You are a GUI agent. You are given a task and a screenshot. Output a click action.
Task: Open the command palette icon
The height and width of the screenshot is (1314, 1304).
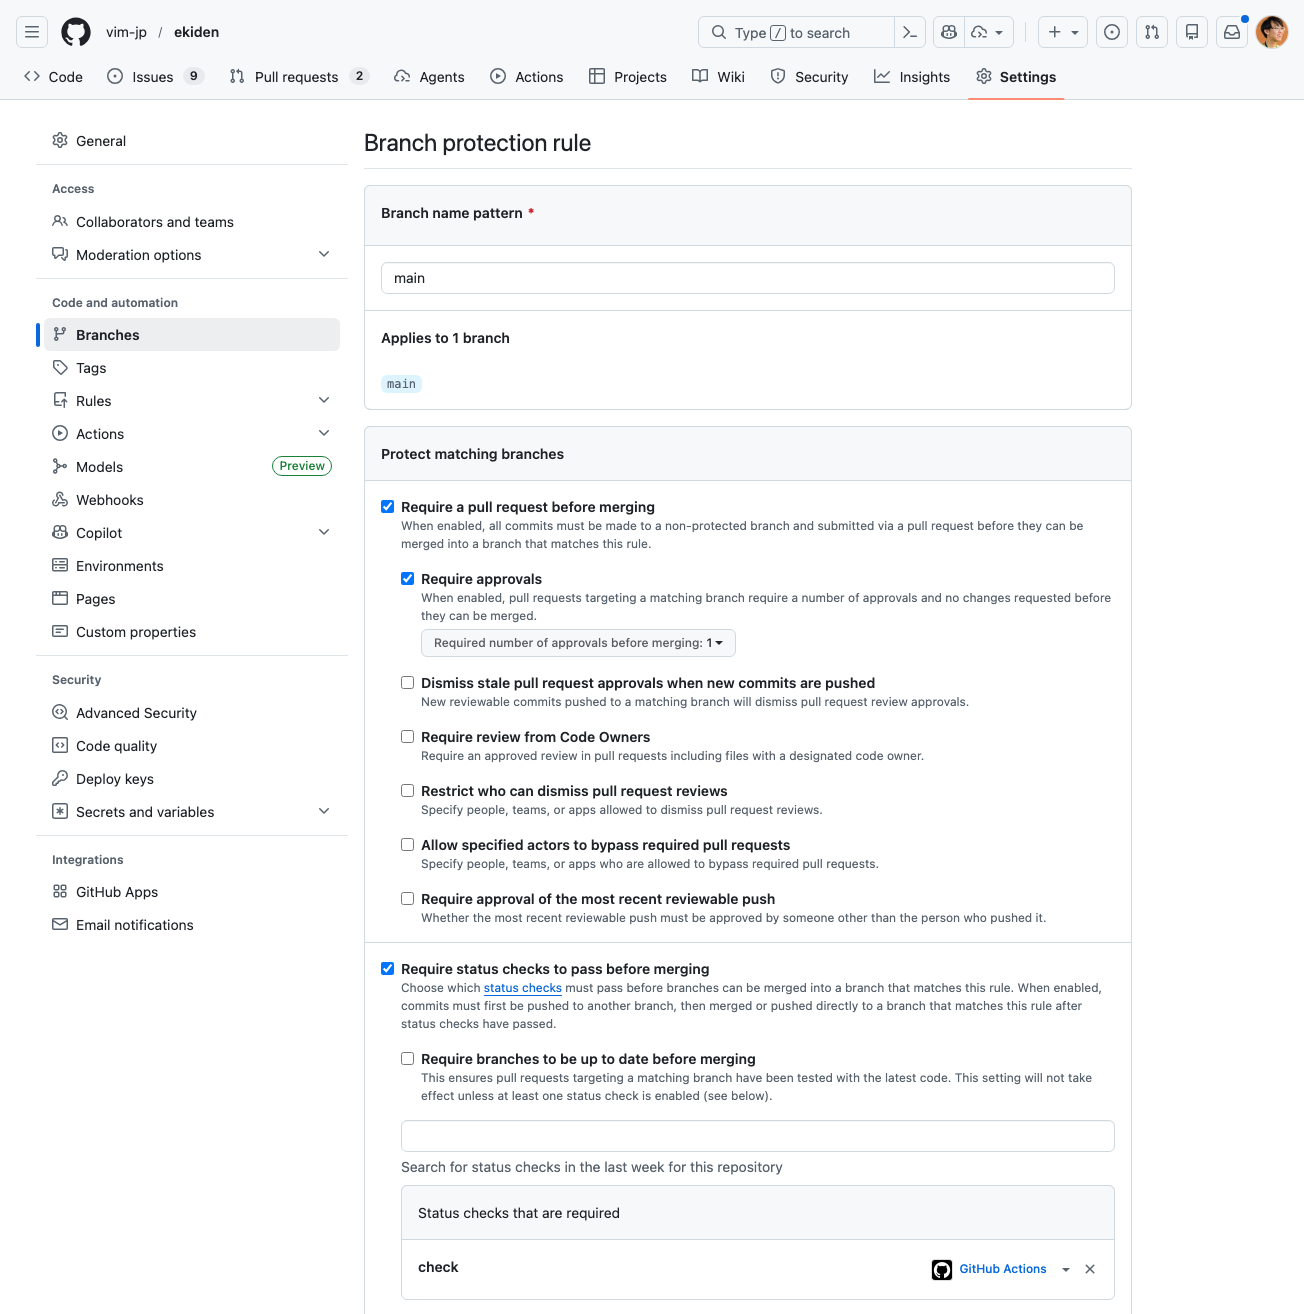(909, 32)
